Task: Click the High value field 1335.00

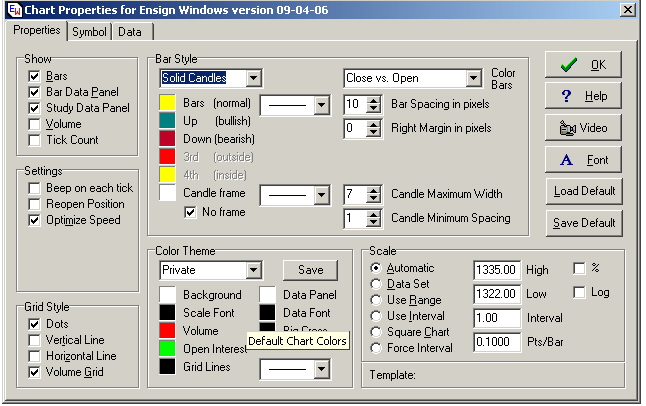Action: click(x=496, y=270)
